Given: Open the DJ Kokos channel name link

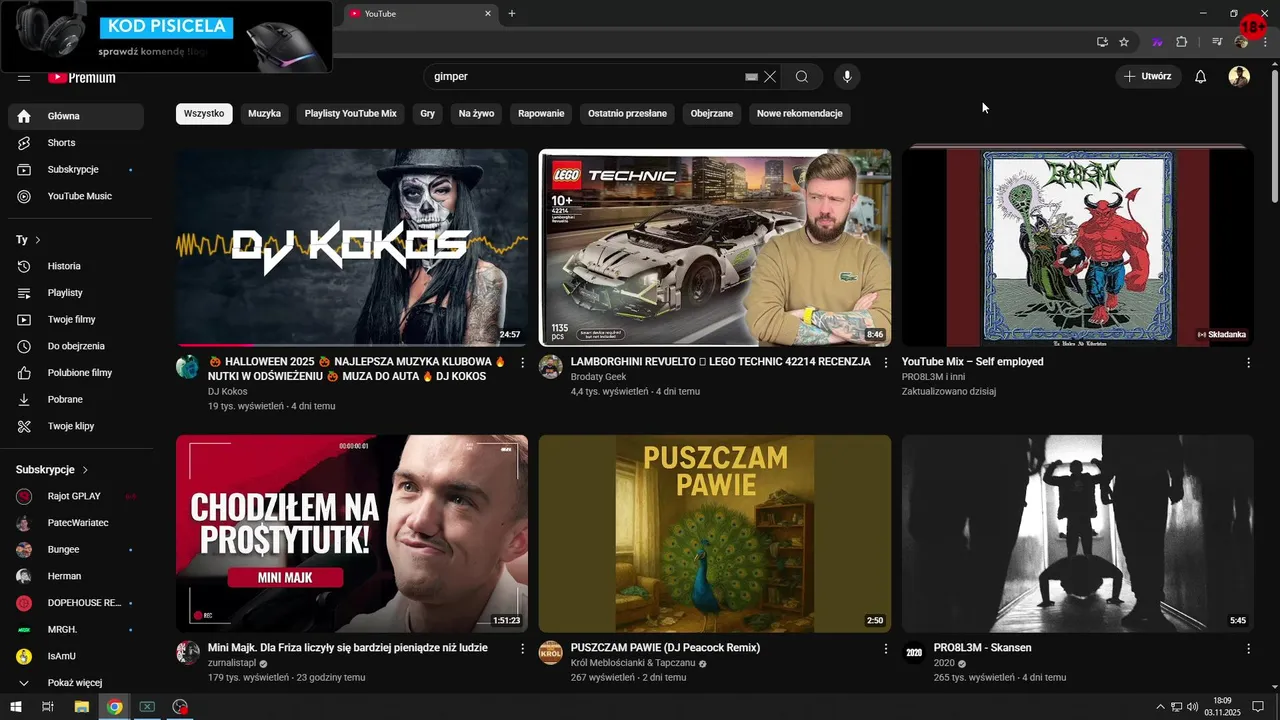Looking at the screenshot, I should [x=227, y=392].
